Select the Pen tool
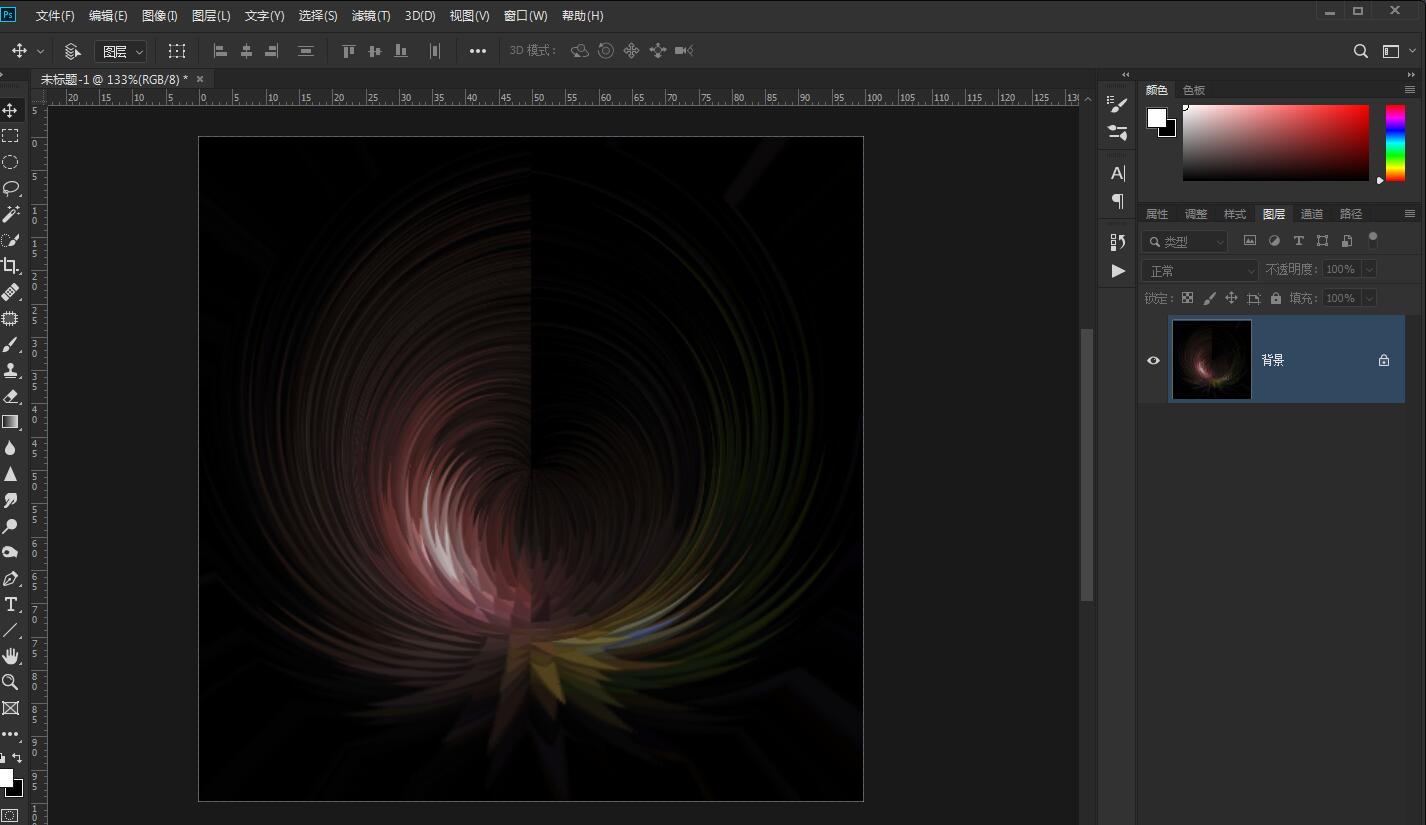This screenshot has height=825, width=1426. tap(11, 579)
